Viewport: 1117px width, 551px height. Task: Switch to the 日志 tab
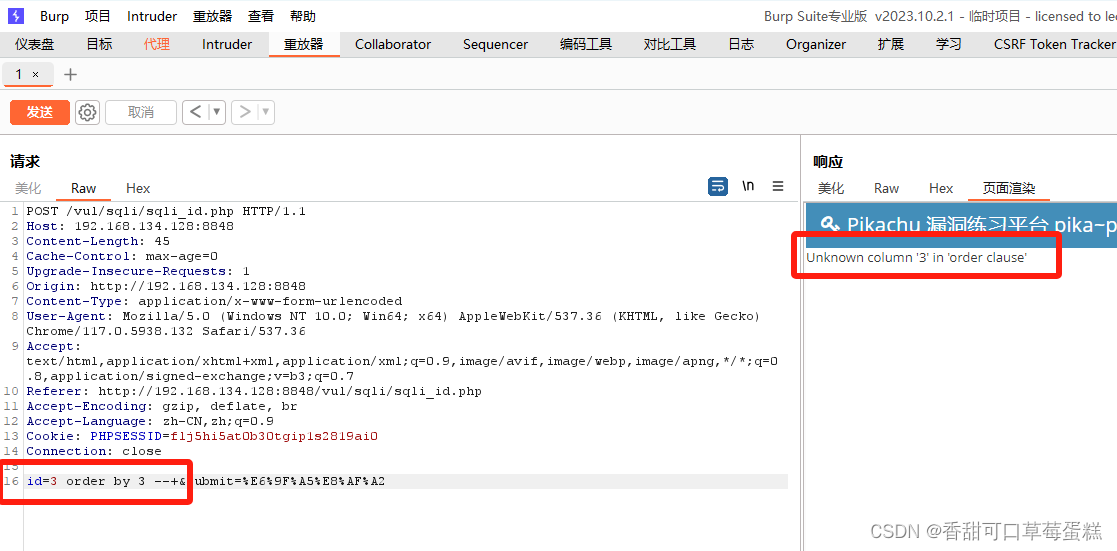(x=741, y=44)
